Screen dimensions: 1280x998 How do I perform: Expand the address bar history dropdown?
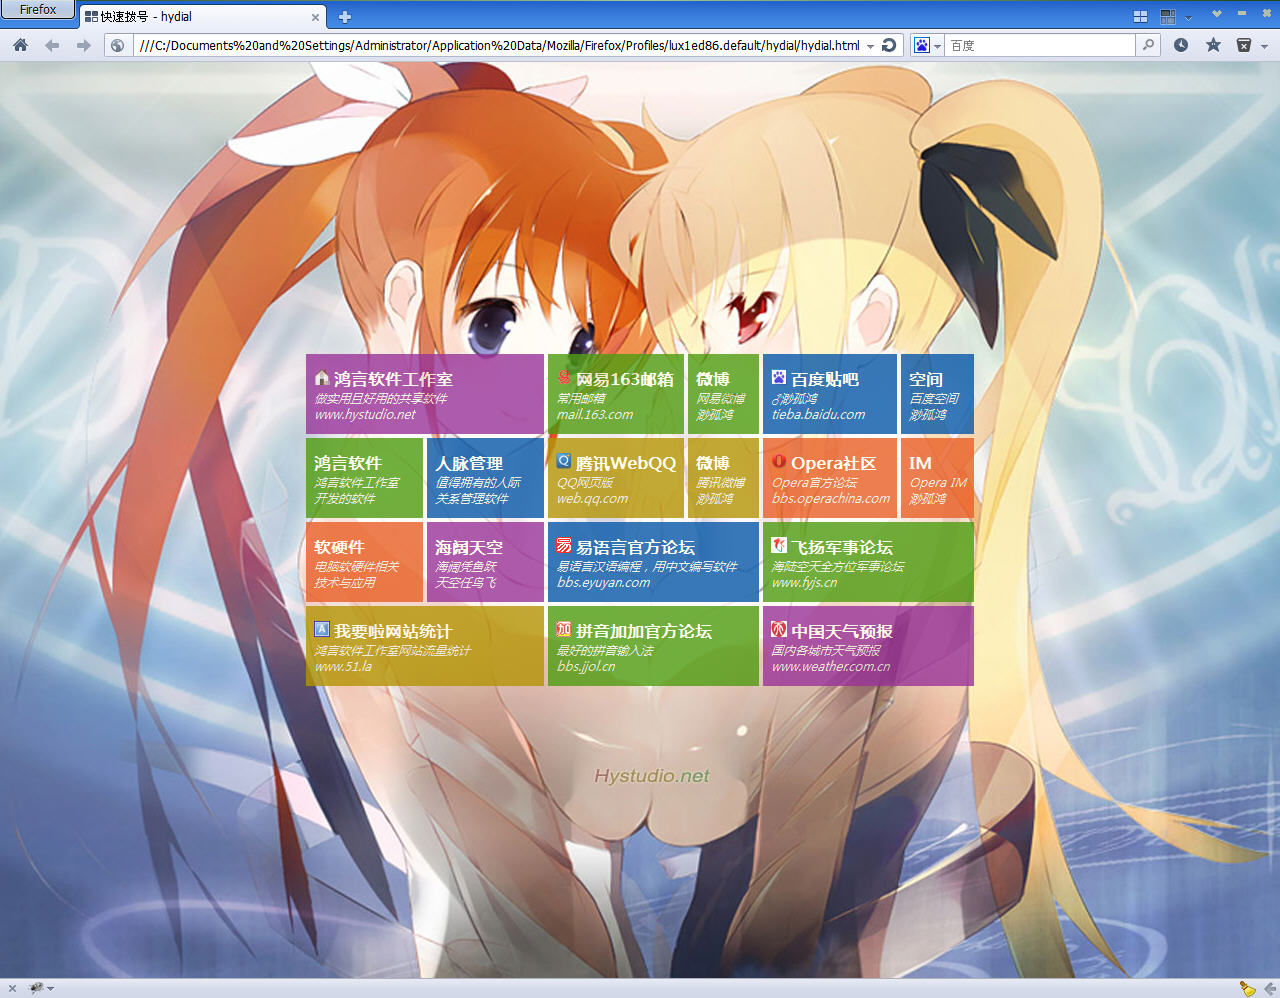point(870,46)
